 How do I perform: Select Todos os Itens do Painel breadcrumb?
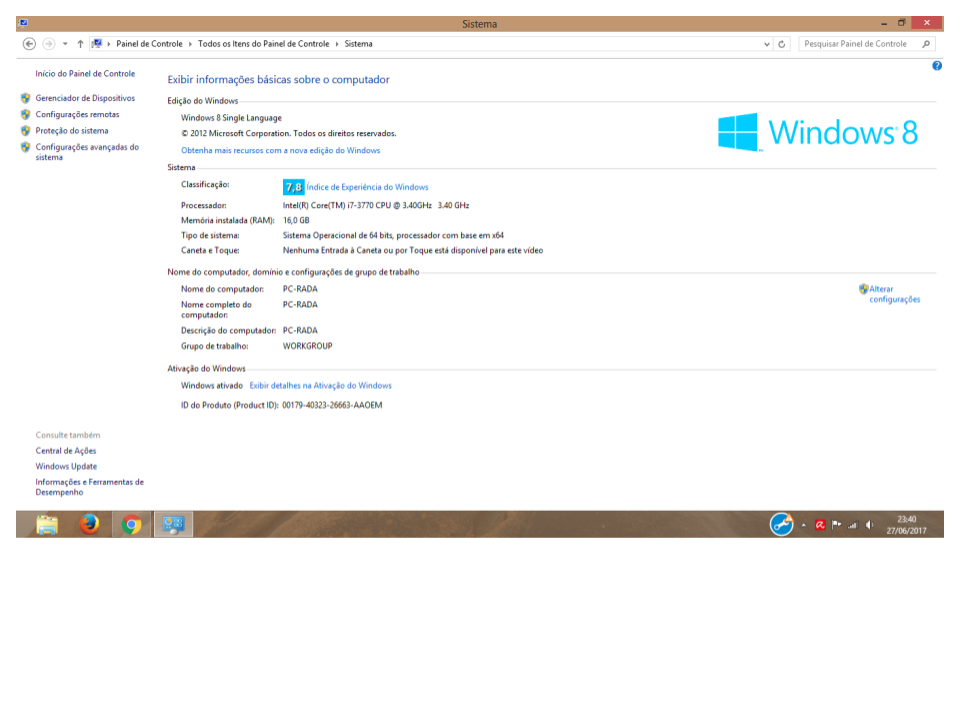(263, 44)
